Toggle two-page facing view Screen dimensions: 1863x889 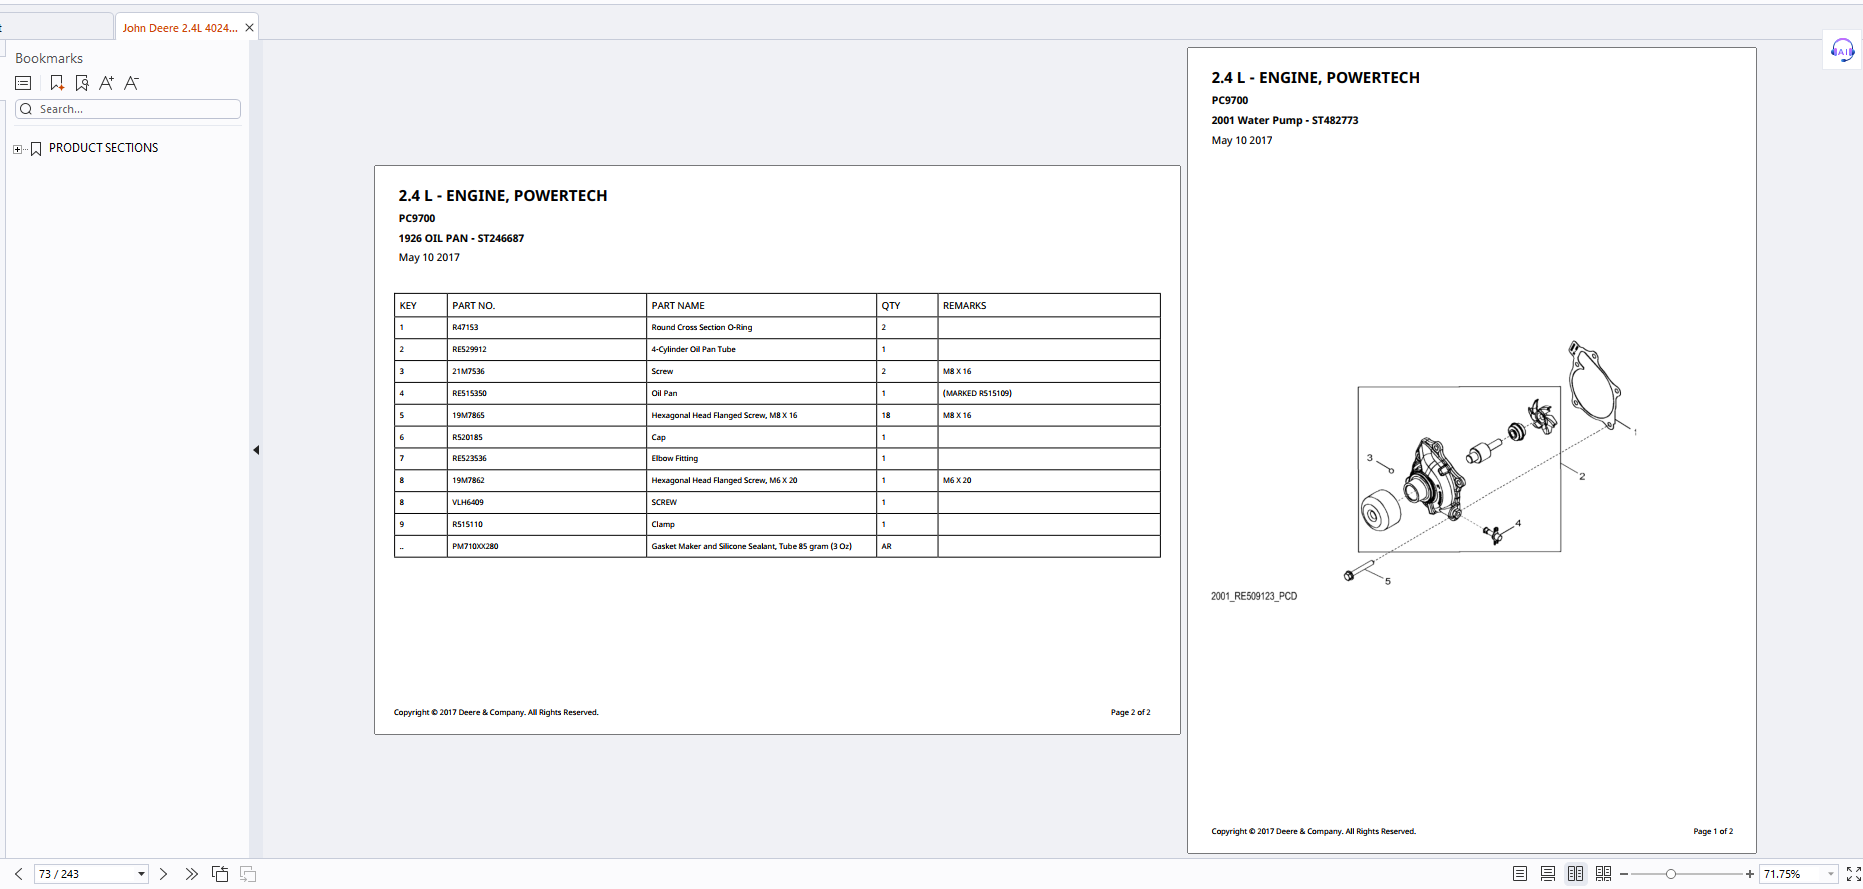(1576, 874)
